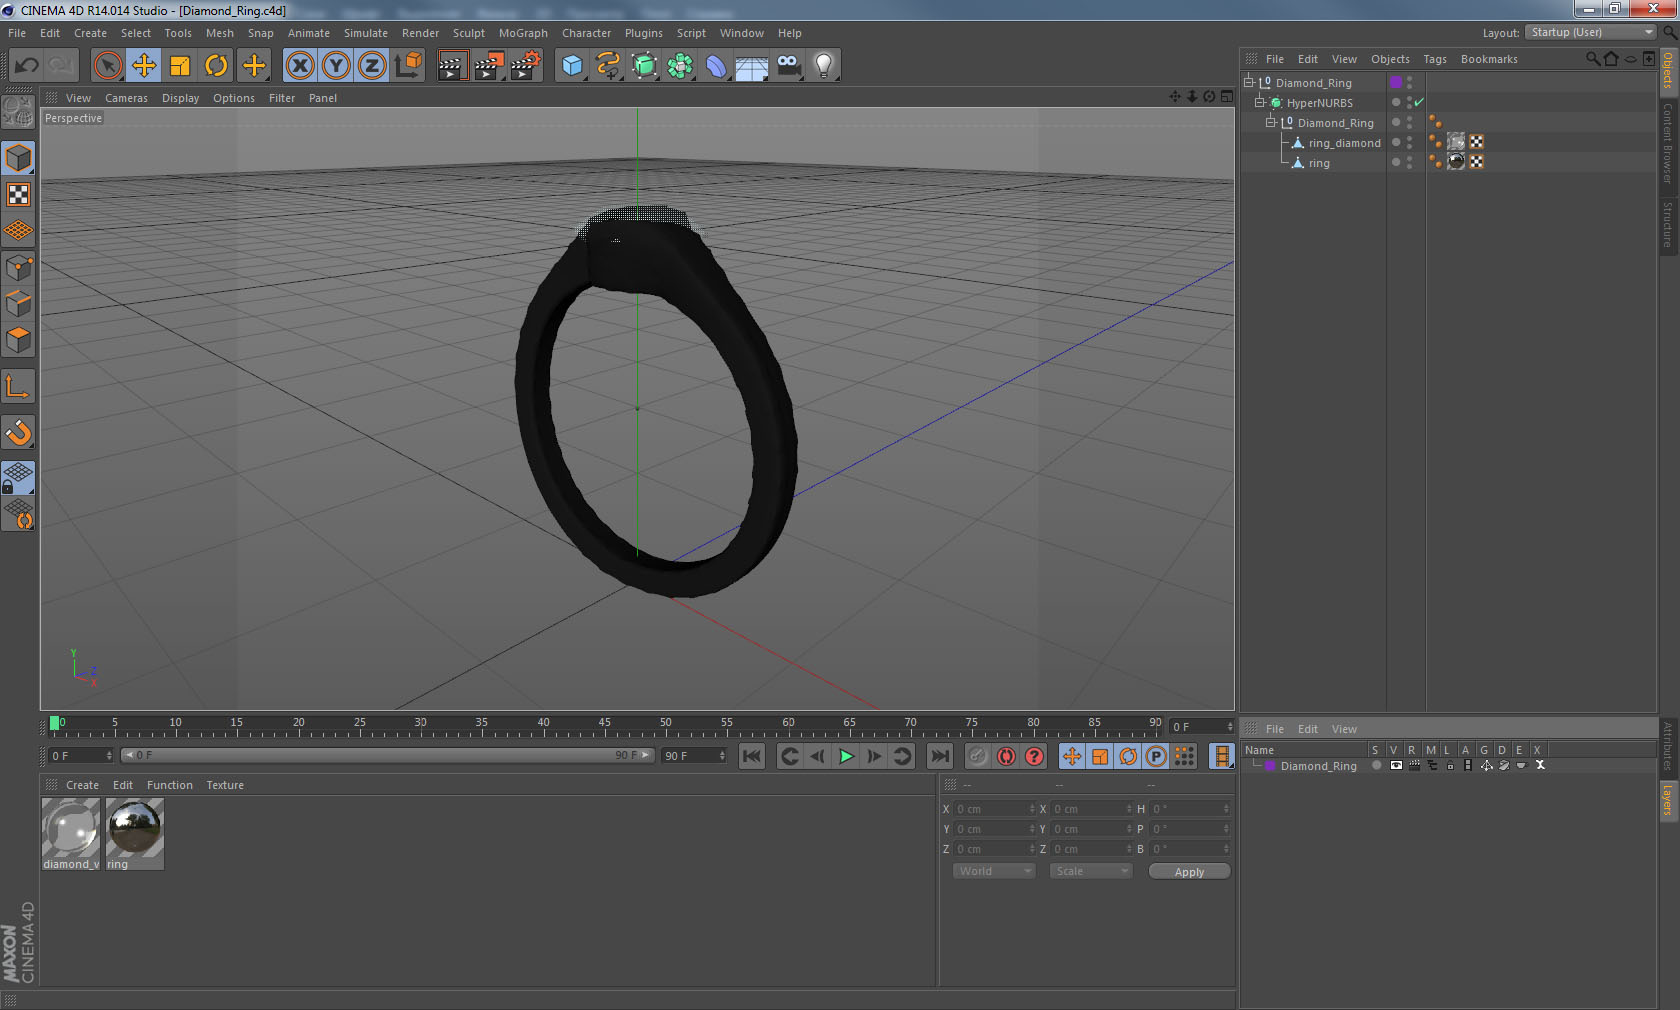
Task: Open the Scale mode dropdown
Action: click(x=1090, y=871)
